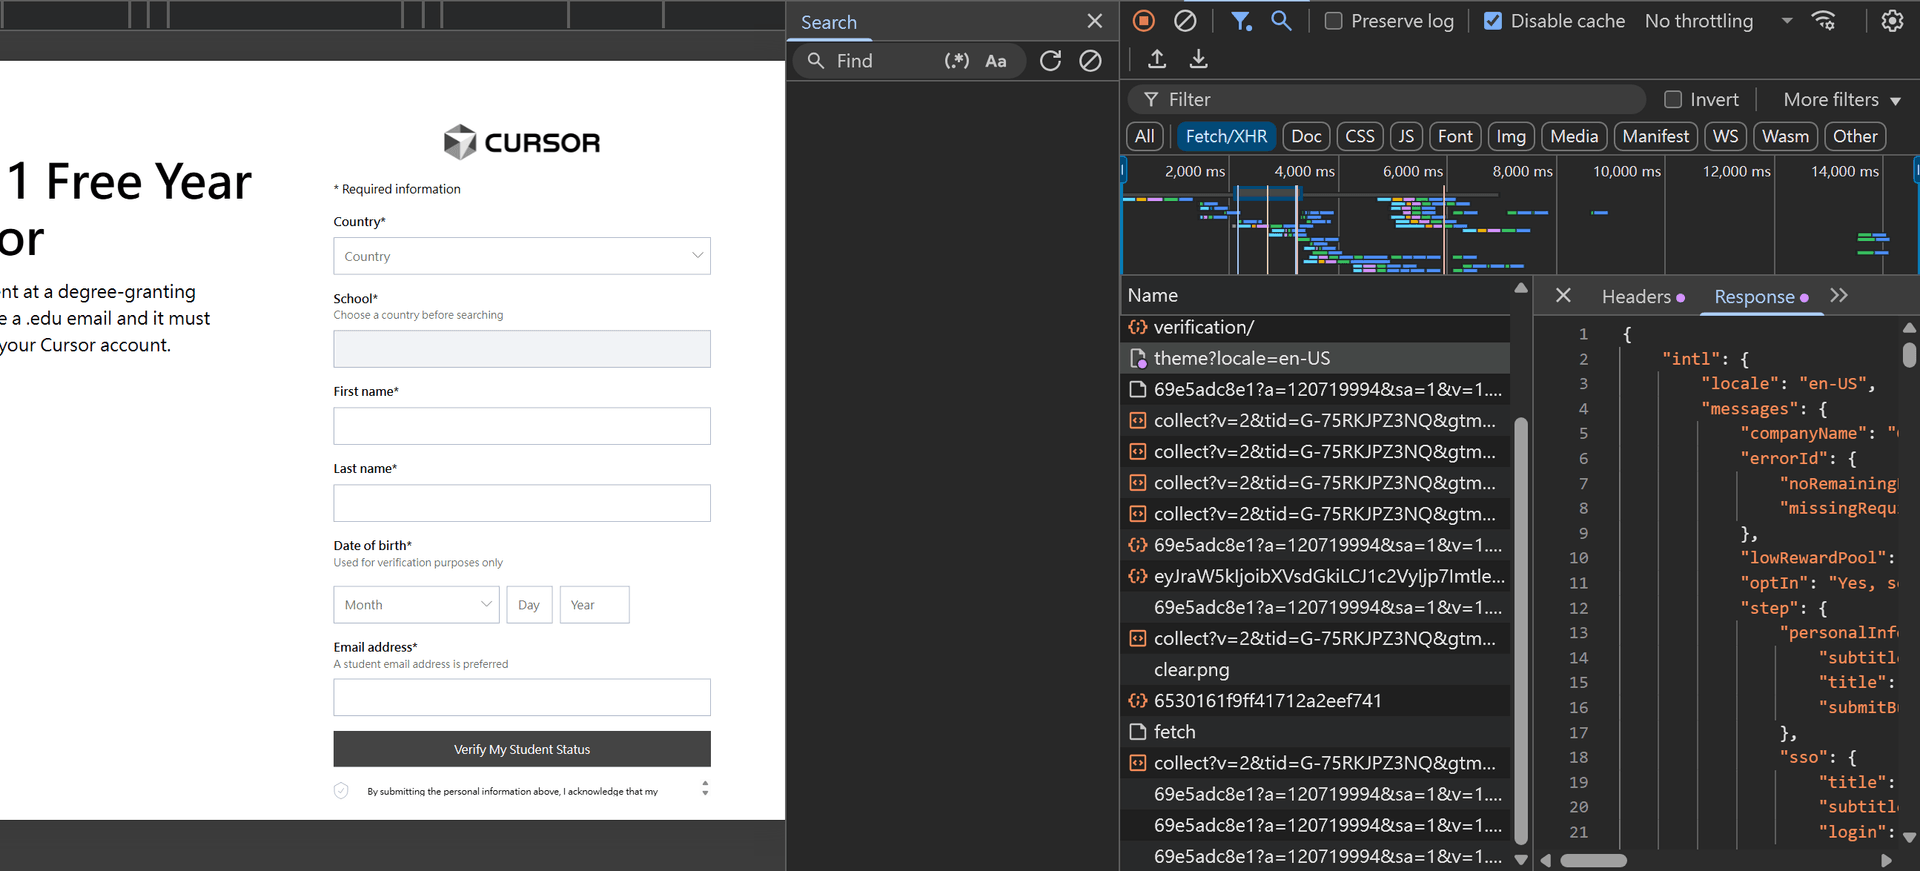Click the First name input

point(522,426)
